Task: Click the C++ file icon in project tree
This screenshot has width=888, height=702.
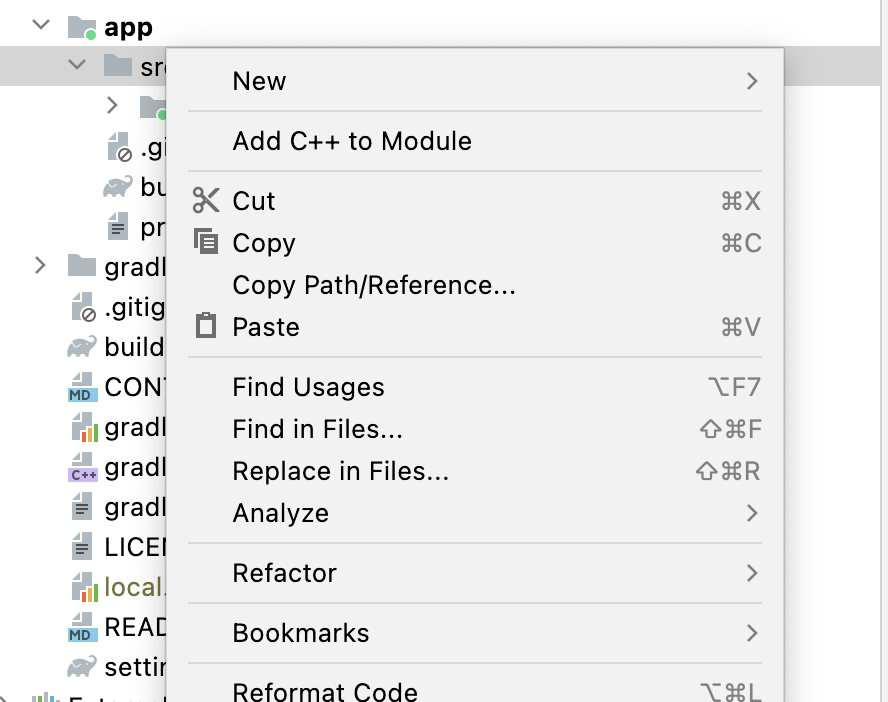Action: coord(82,468)
